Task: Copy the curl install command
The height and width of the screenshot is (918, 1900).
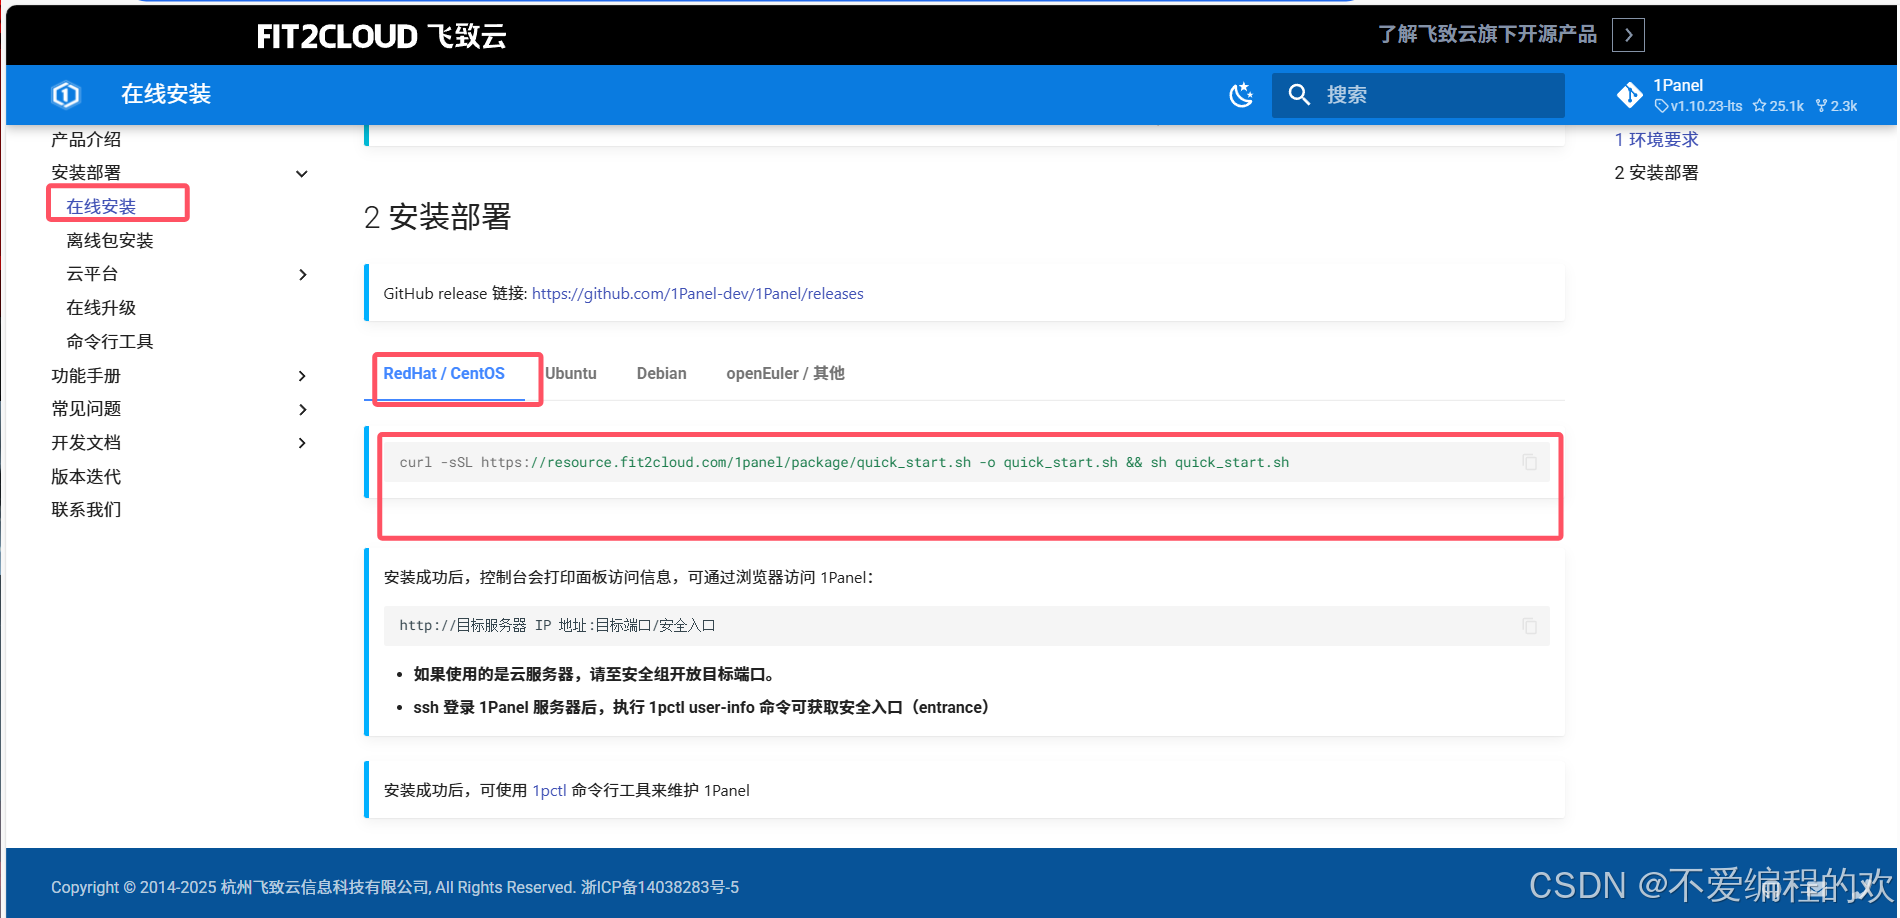Action: (1529, 462)
